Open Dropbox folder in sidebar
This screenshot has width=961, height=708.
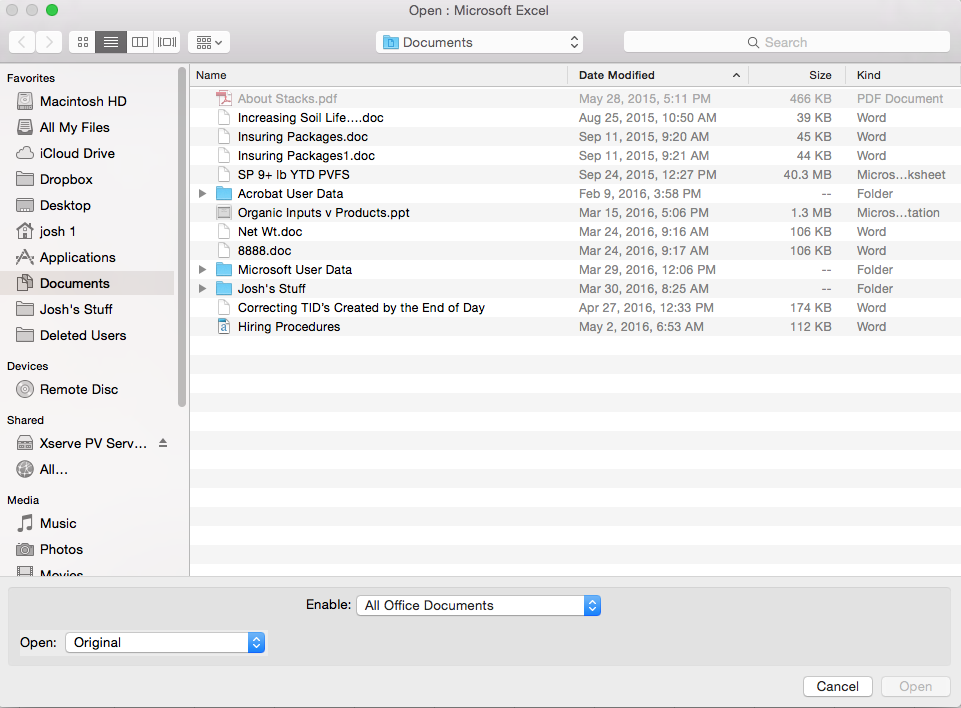pos(87,180)
